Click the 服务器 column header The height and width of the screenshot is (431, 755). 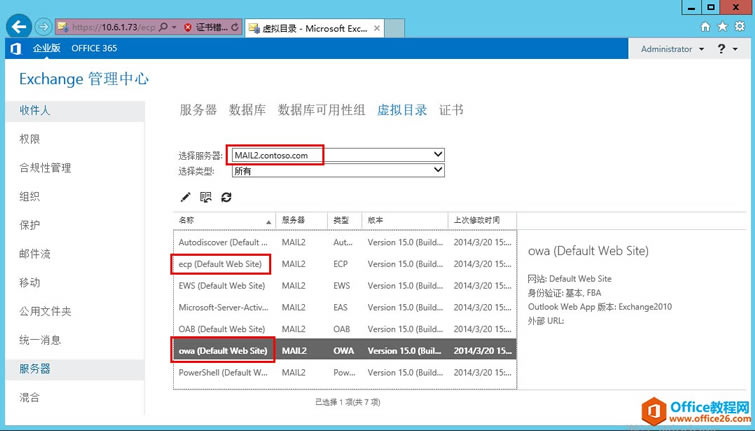[301, 220]
